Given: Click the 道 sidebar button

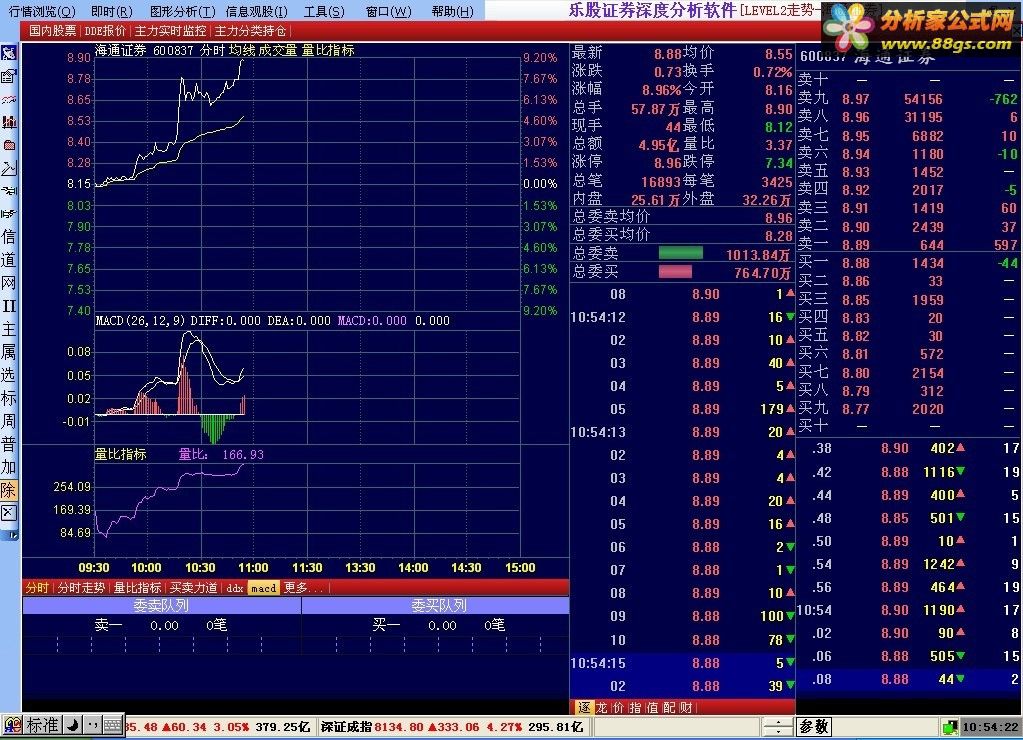Looking at the screenshot, I should (x=8, y=260).
